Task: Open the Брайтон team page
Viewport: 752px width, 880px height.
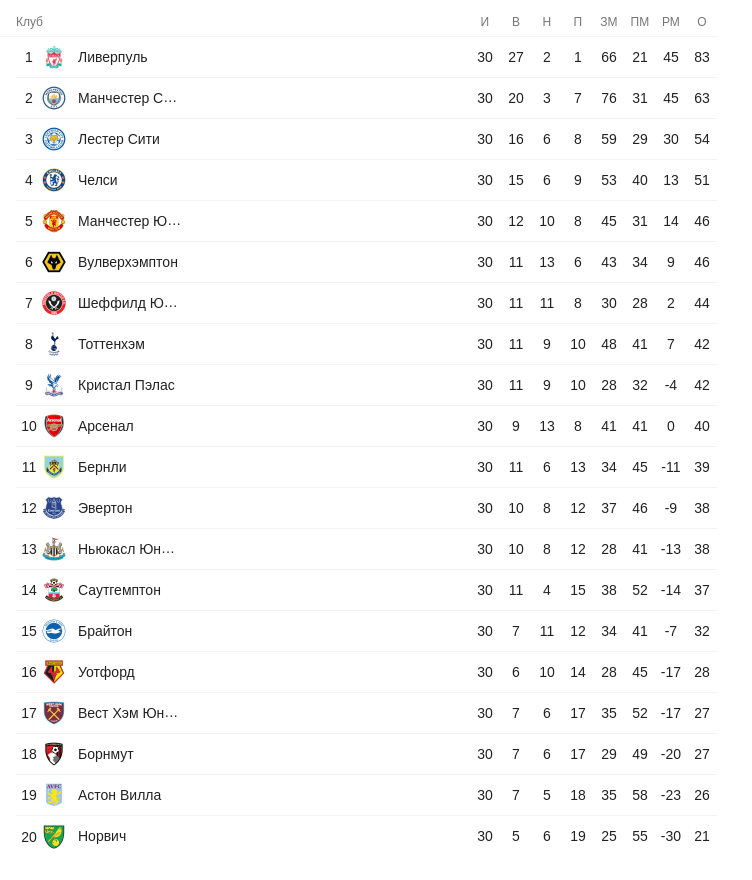Action: (x=105, y=631)
